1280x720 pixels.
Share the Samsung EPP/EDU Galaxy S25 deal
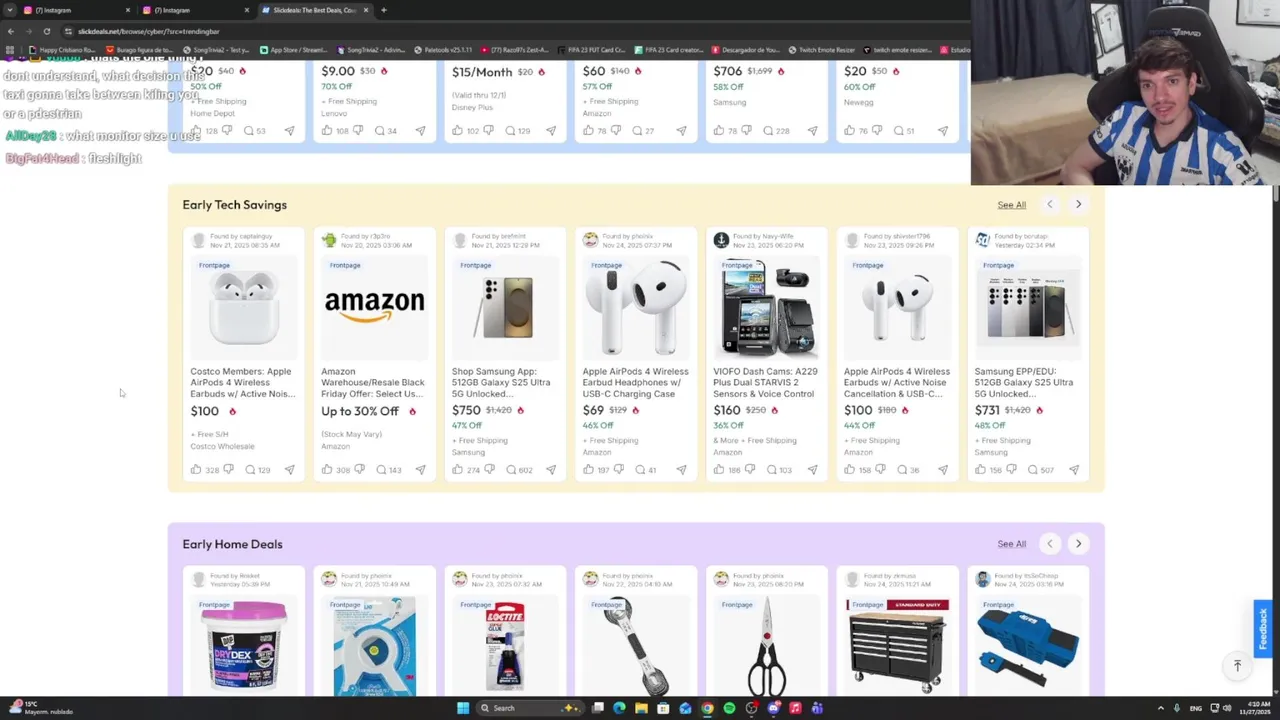point(1074,469)
